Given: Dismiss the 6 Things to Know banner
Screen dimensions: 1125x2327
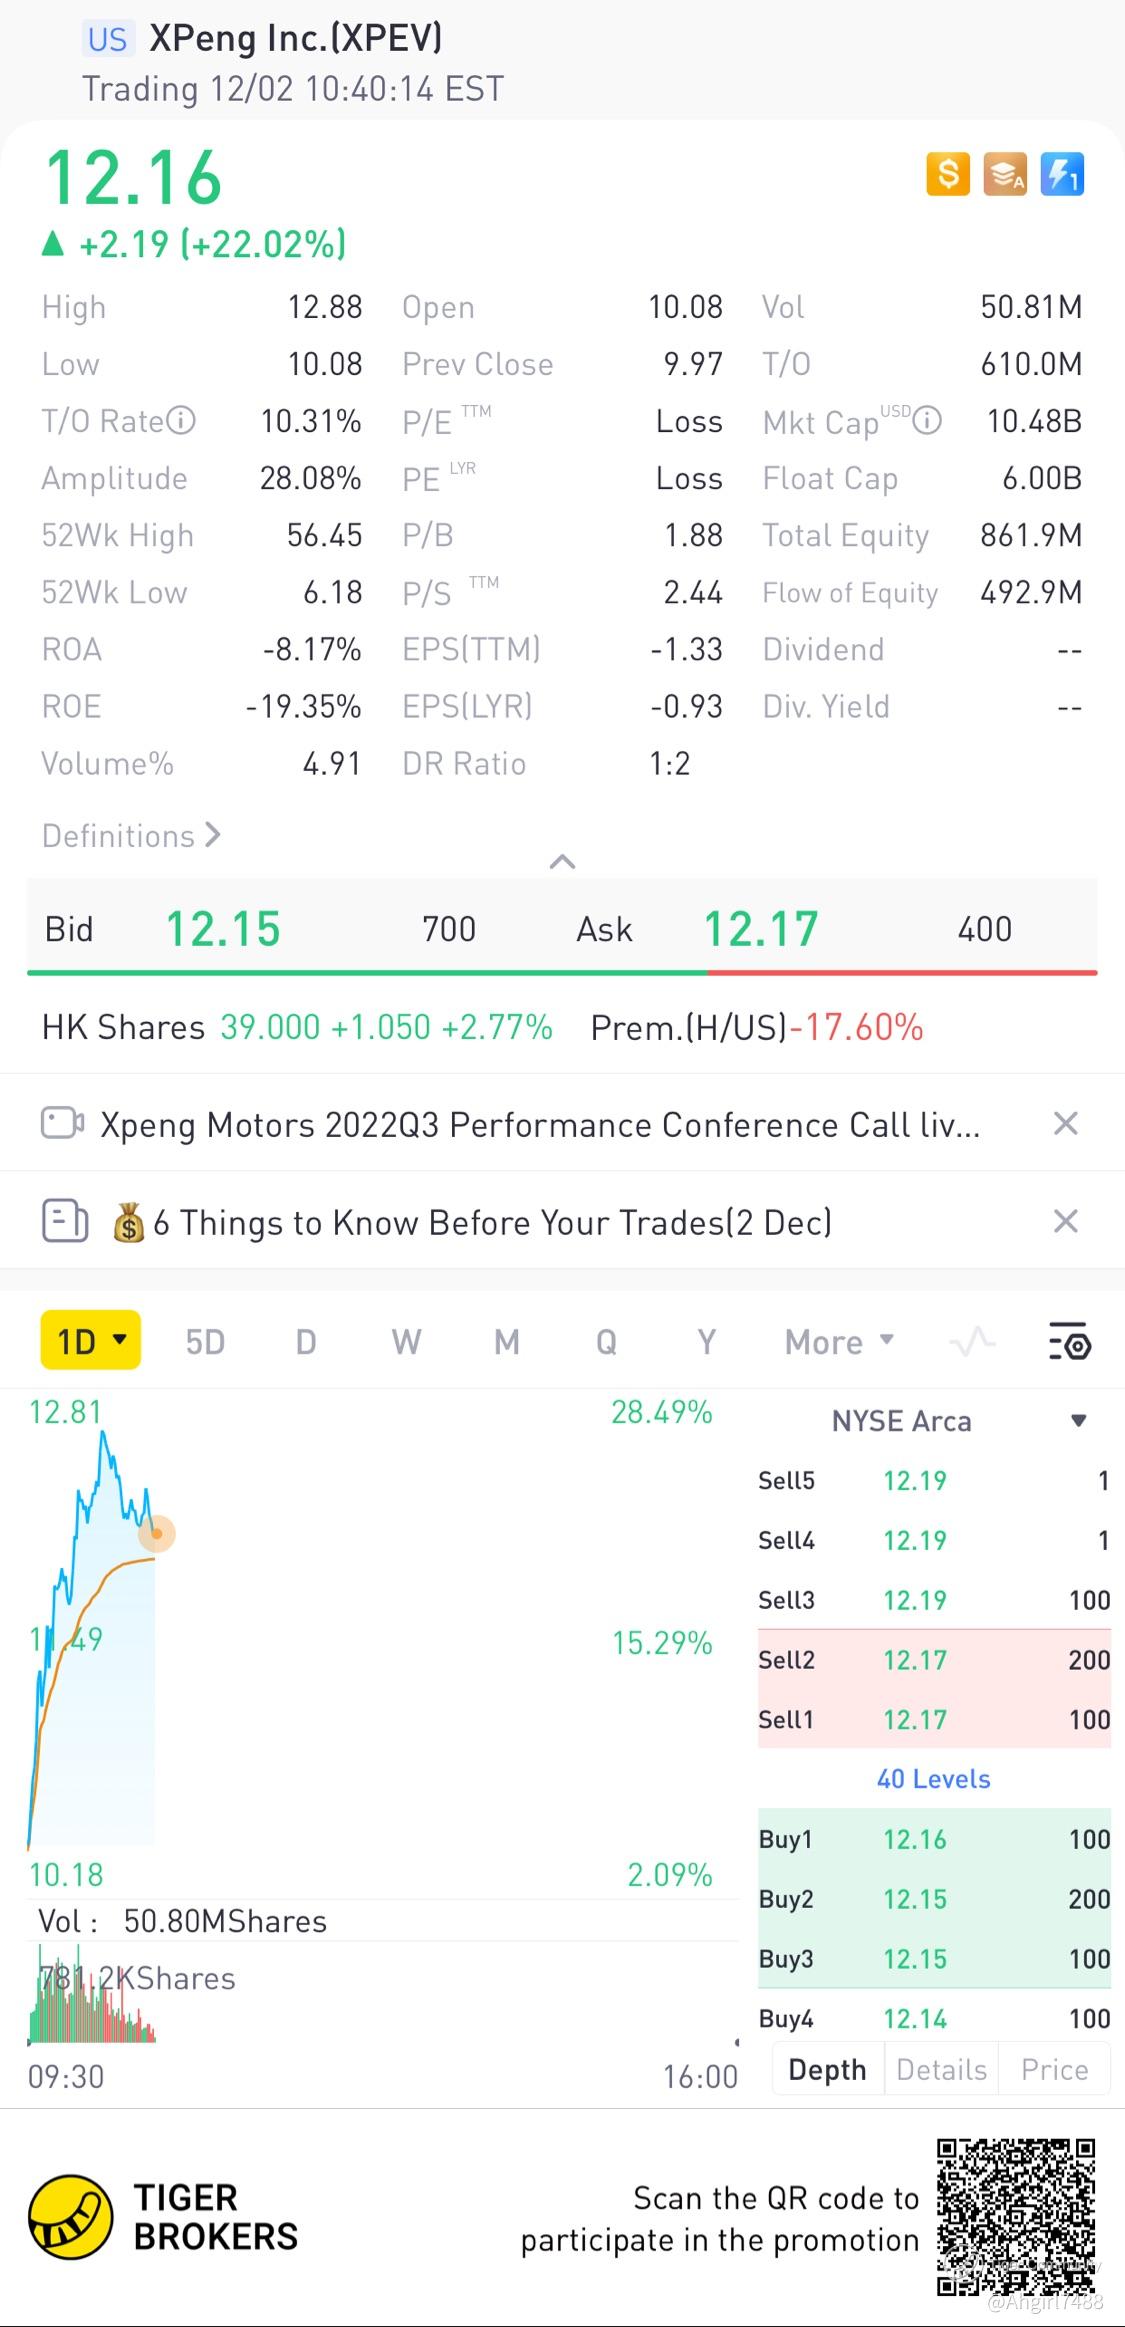Looking at the screenshot, I should pyautogui.click(x=1066, y=1221).
